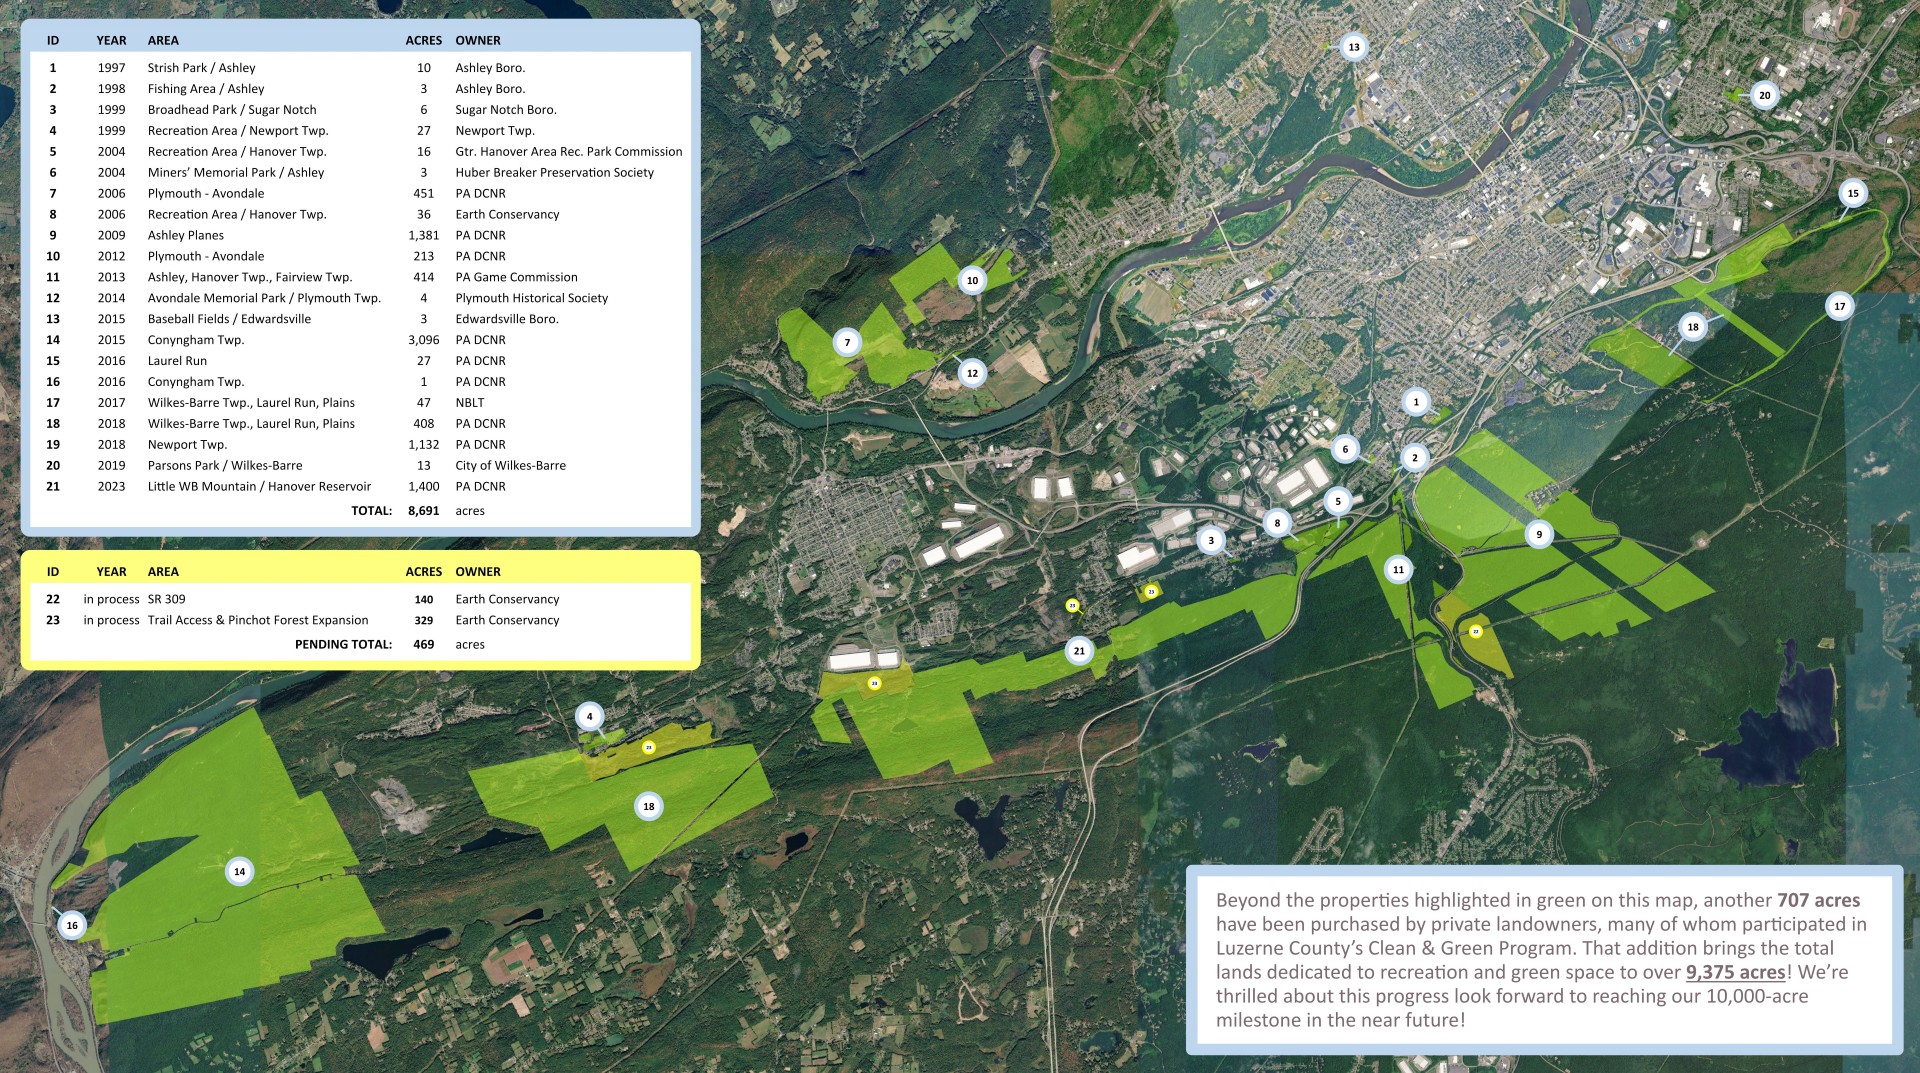Select 'Parsons Park / Wilkes-Barre' entry
1920x1073 pixels.
coord(225,466)
